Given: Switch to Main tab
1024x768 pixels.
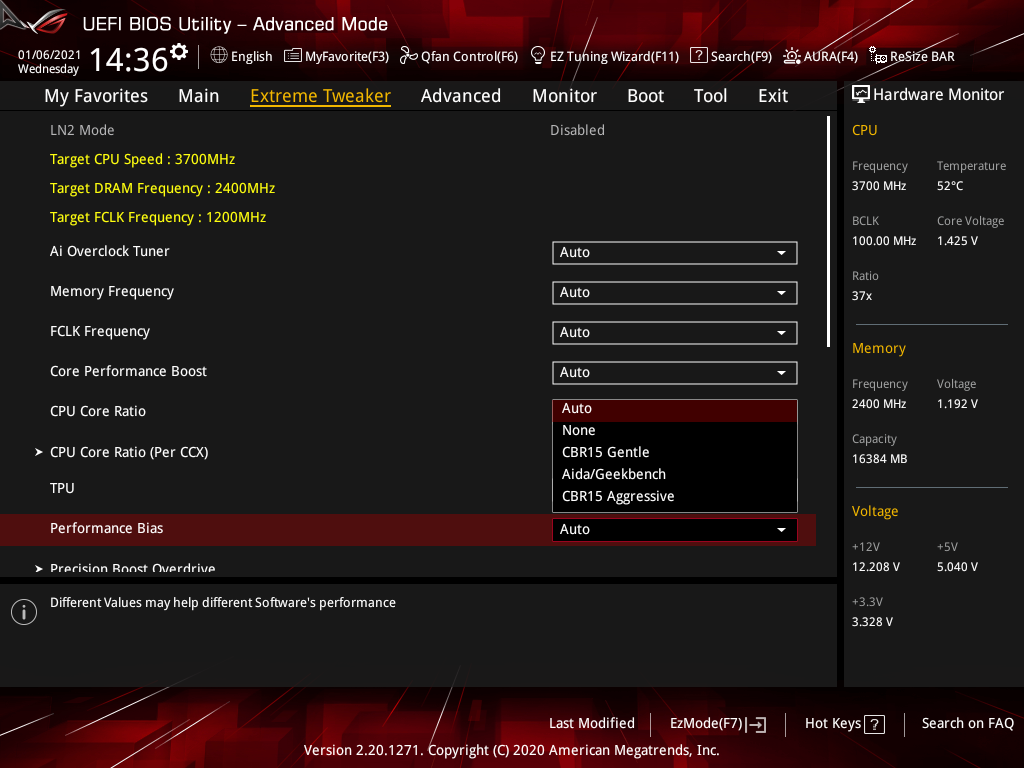Looking at the screenshot, I should coord(199,96).
